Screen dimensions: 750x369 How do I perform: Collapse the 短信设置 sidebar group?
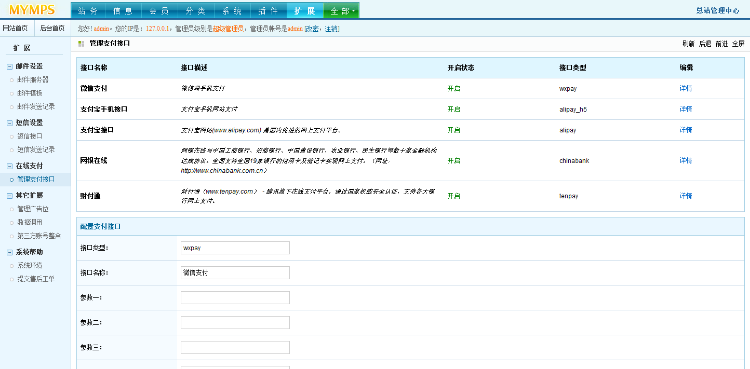(x=10, y=123)
